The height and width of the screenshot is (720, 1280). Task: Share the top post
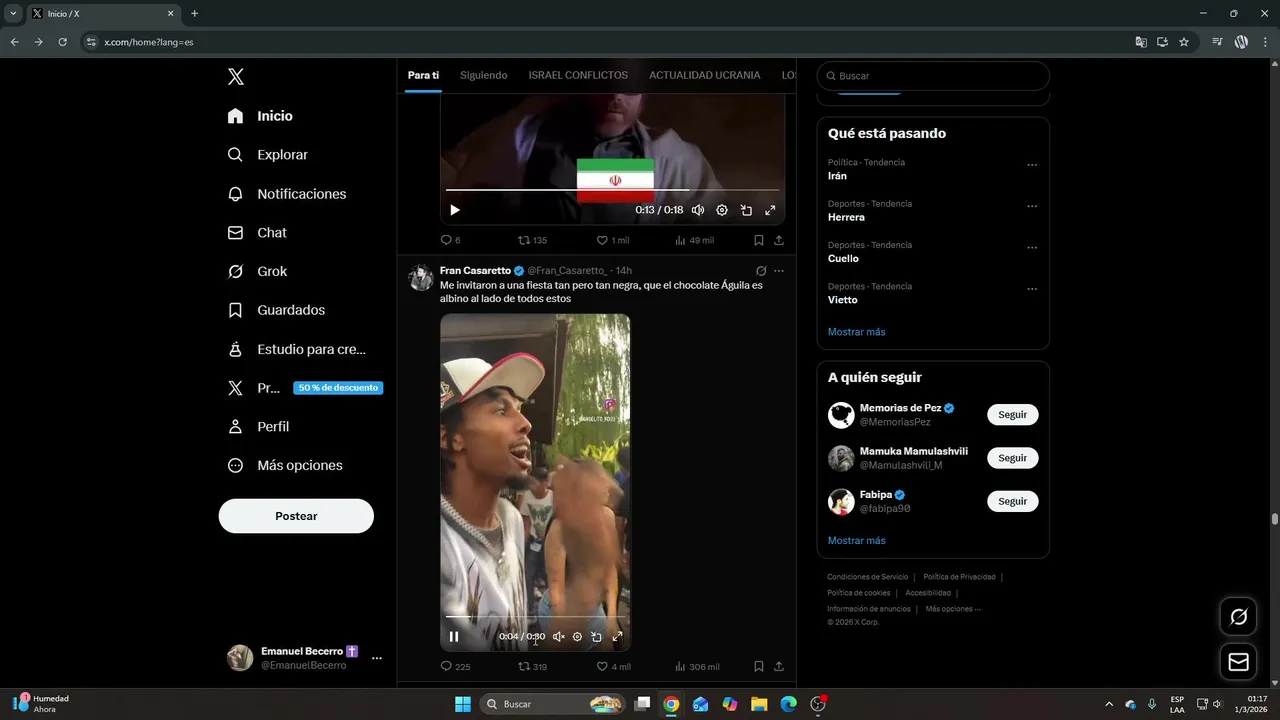pos(779,240)
